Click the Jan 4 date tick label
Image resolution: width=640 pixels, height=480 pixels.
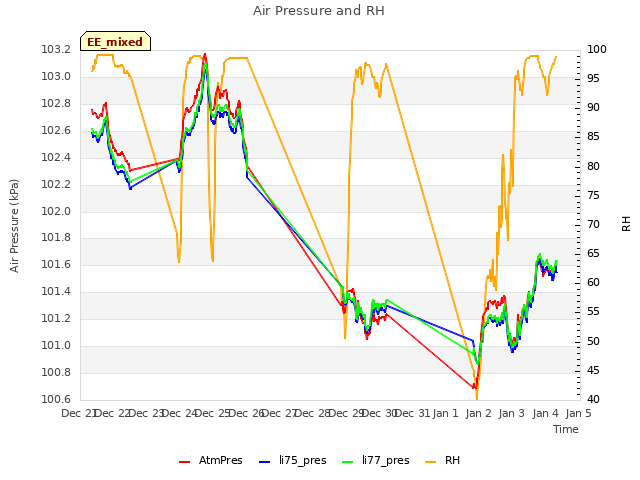click(x=545, y=413)
